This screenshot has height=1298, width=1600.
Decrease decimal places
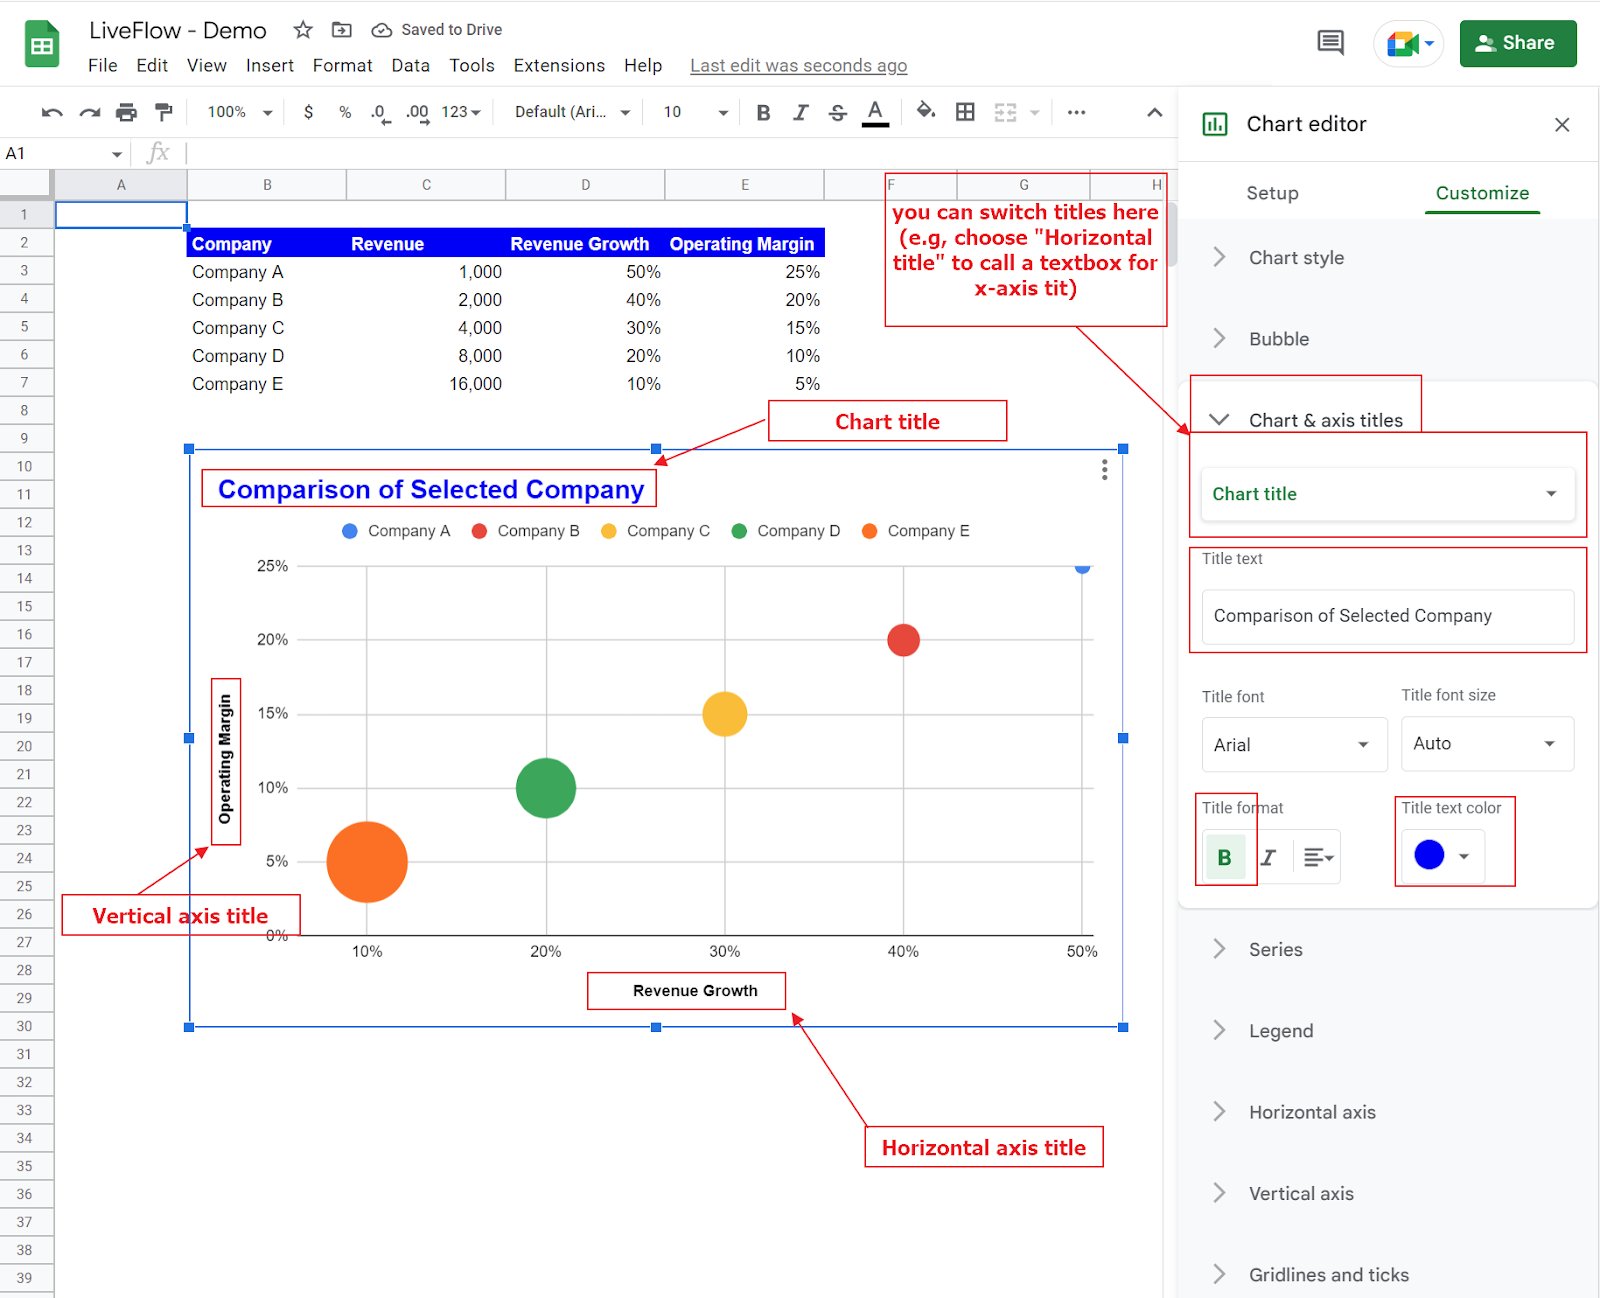coord(379,113)
